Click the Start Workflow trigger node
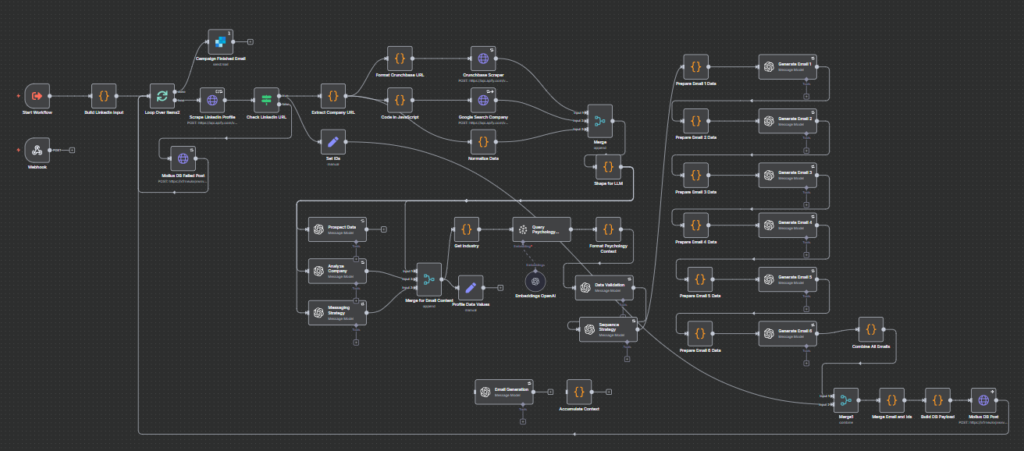The height and width of the screenshot is (451, 1024). [37, 96]
